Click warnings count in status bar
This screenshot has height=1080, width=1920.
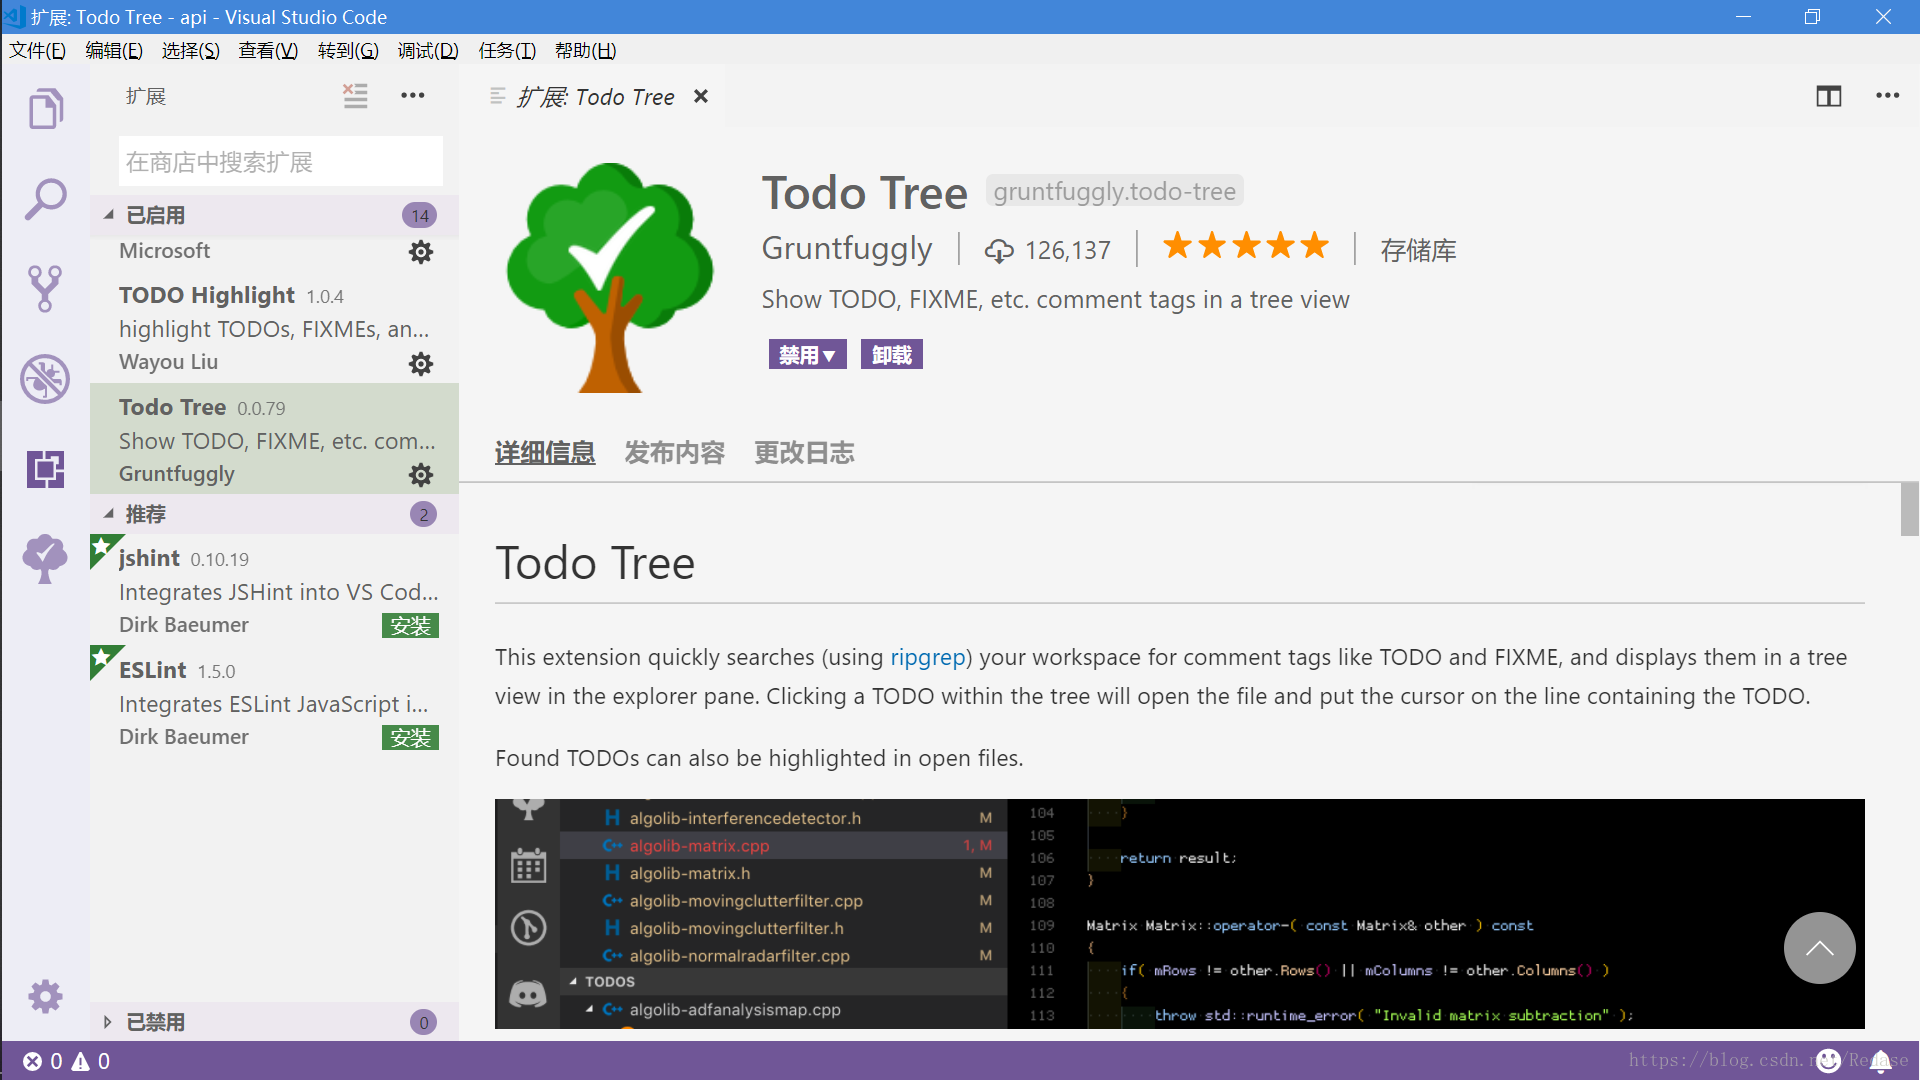click(x=91, y=1061)
